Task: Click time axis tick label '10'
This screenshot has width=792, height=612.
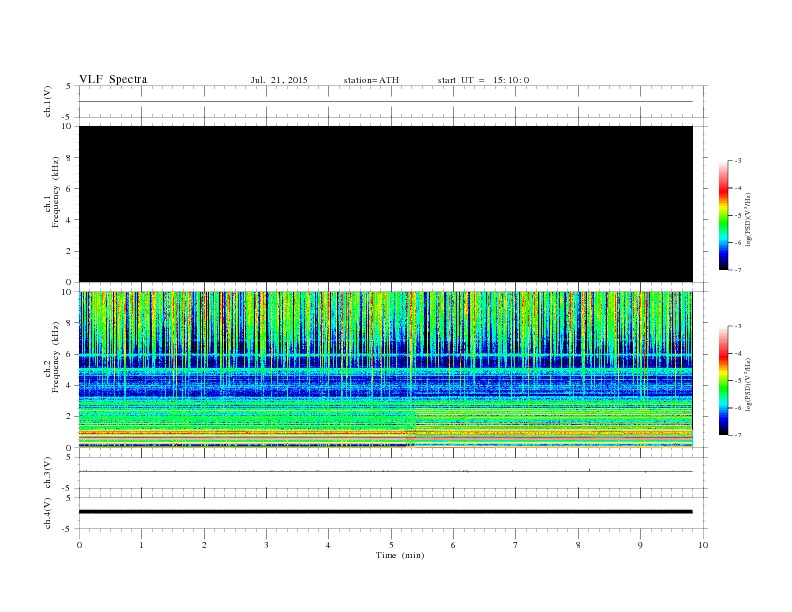Action: 703,545
